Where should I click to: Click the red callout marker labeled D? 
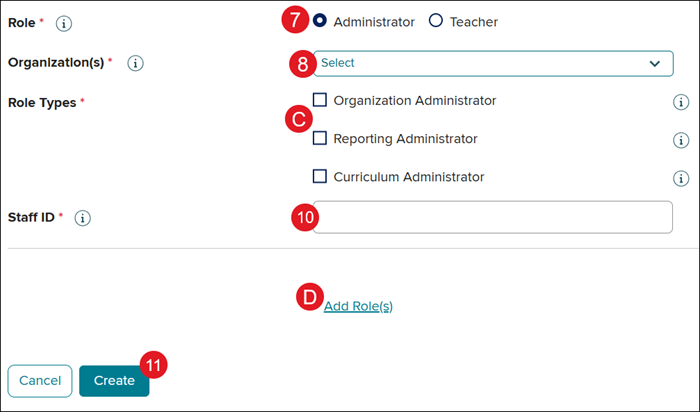point(310,297)
